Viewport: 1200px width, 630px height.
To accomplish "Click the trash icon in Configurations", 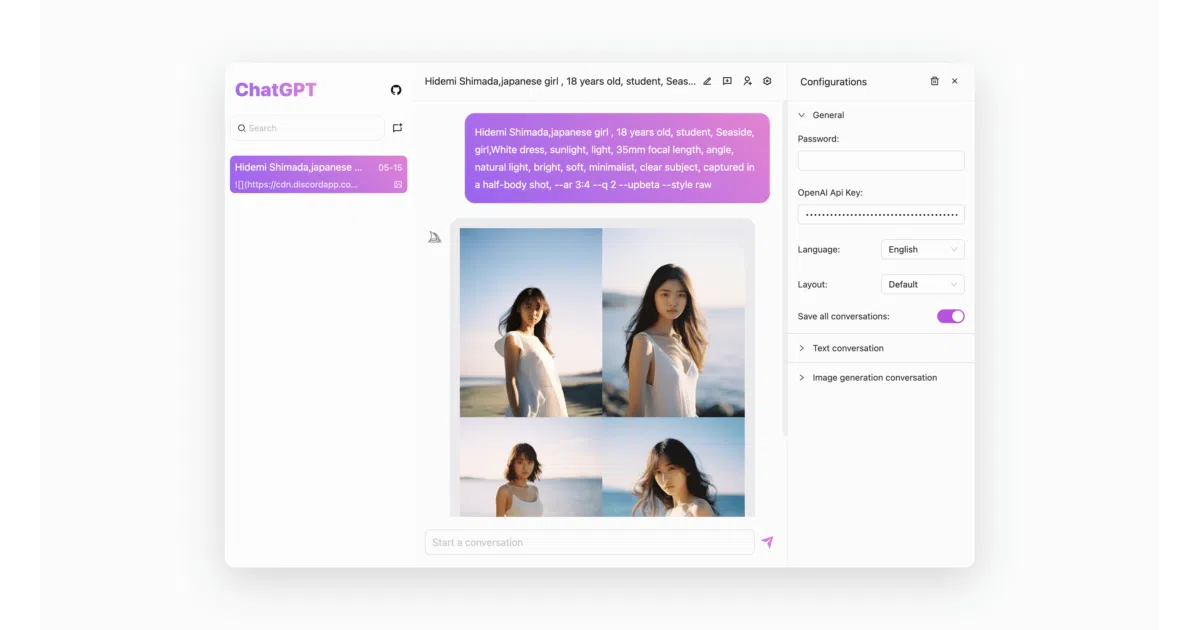I will tap(934, 81).
